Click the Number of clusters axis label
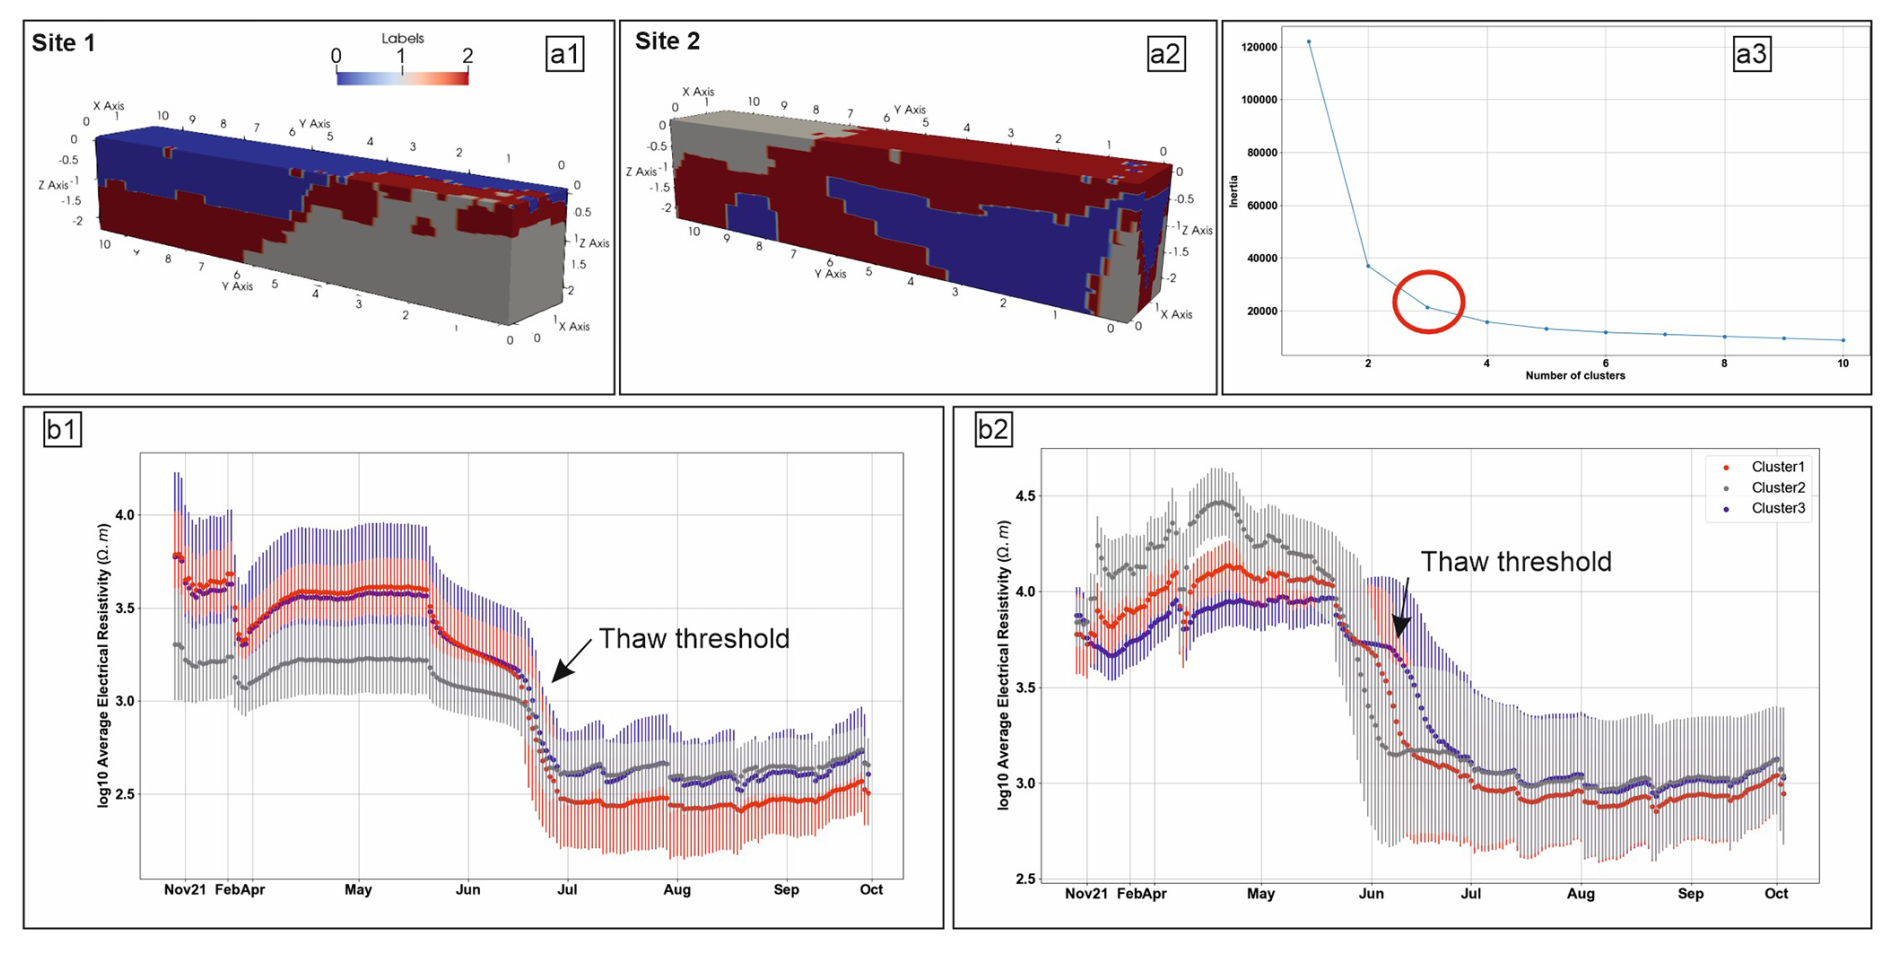Viewport: 1892px width, 955px height. pyautogui.click(x=1575, y=376)
